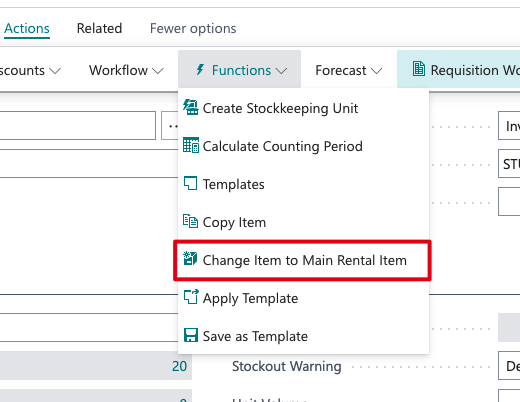Viewport: 520px width, 402px height.
Task: Switch to the Actions tab
Action: pyautogui.click(x=27, y=28)
